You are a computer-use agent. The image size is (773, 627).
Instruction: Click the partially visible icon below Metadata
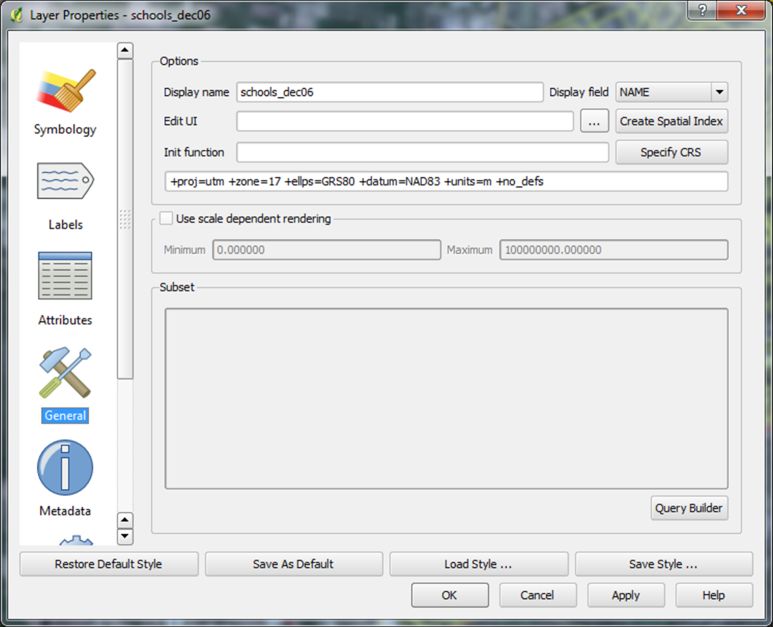pos(76,540)
